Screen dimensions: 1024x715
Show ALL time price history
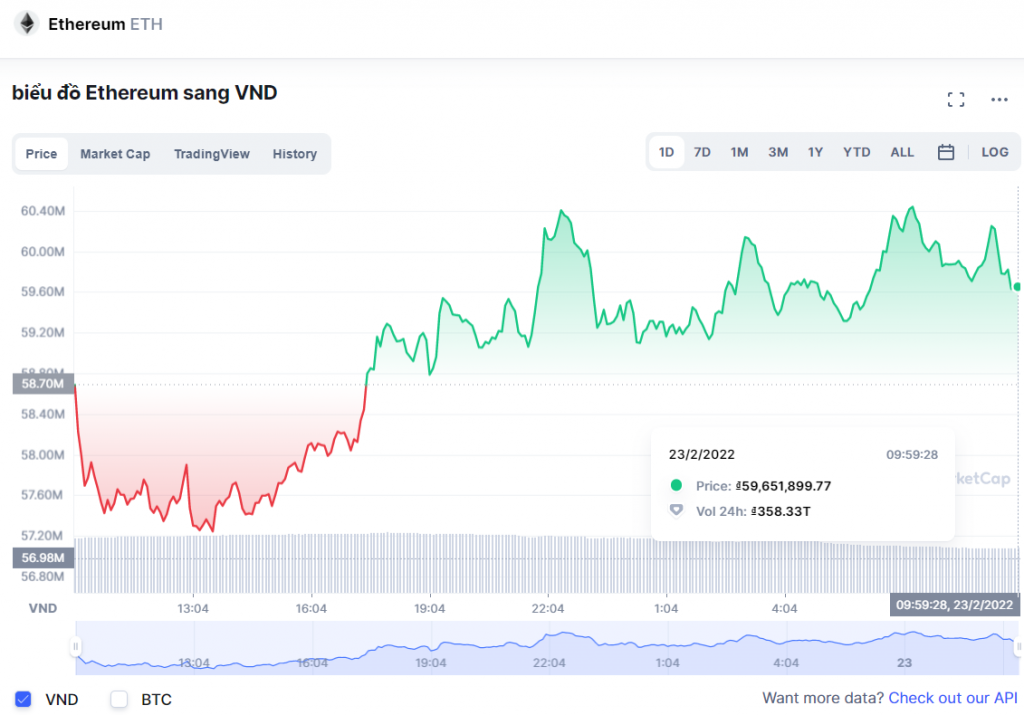tap(902, 152)
